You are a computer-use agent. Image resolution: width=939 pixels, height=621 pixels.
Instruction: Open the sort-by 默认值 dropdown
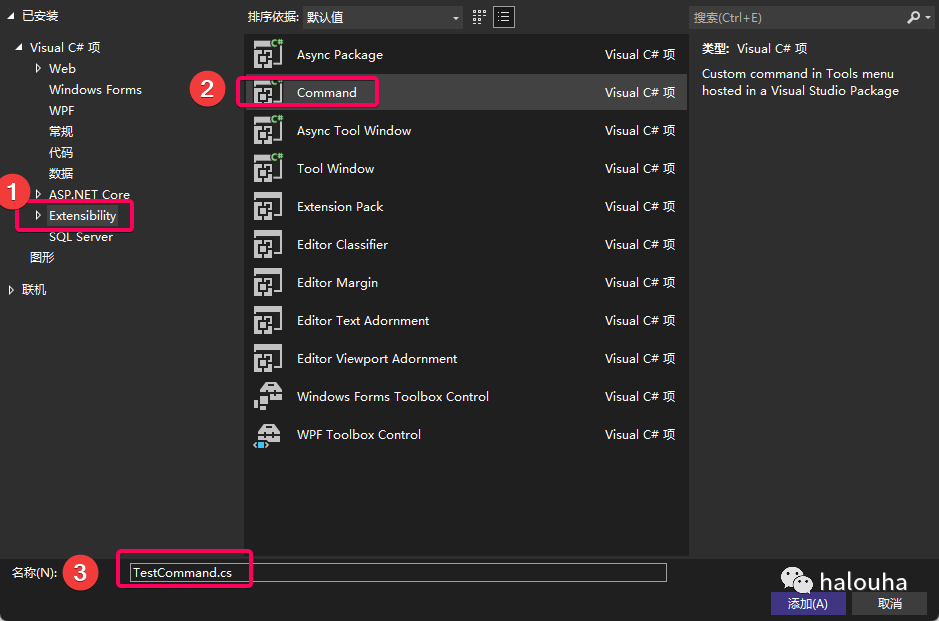(383, 17)
